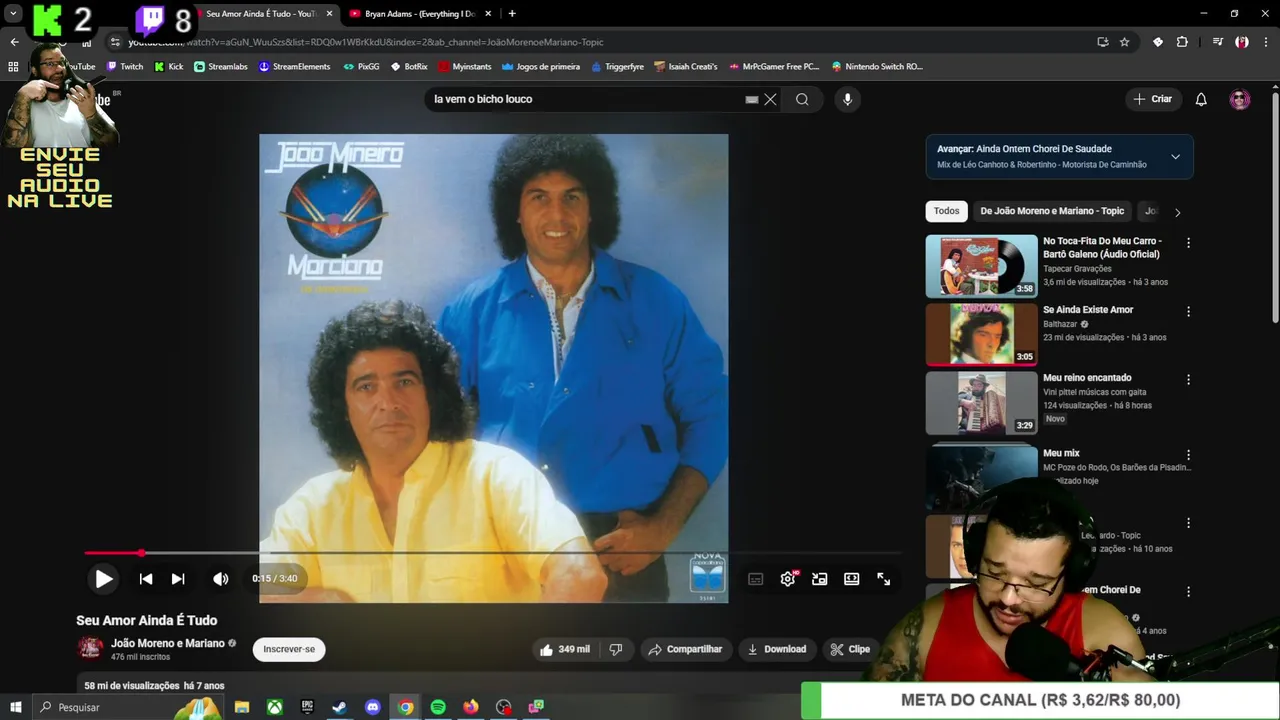Dislike the video
Screen dimensions: 1280x720
(616, 649)
